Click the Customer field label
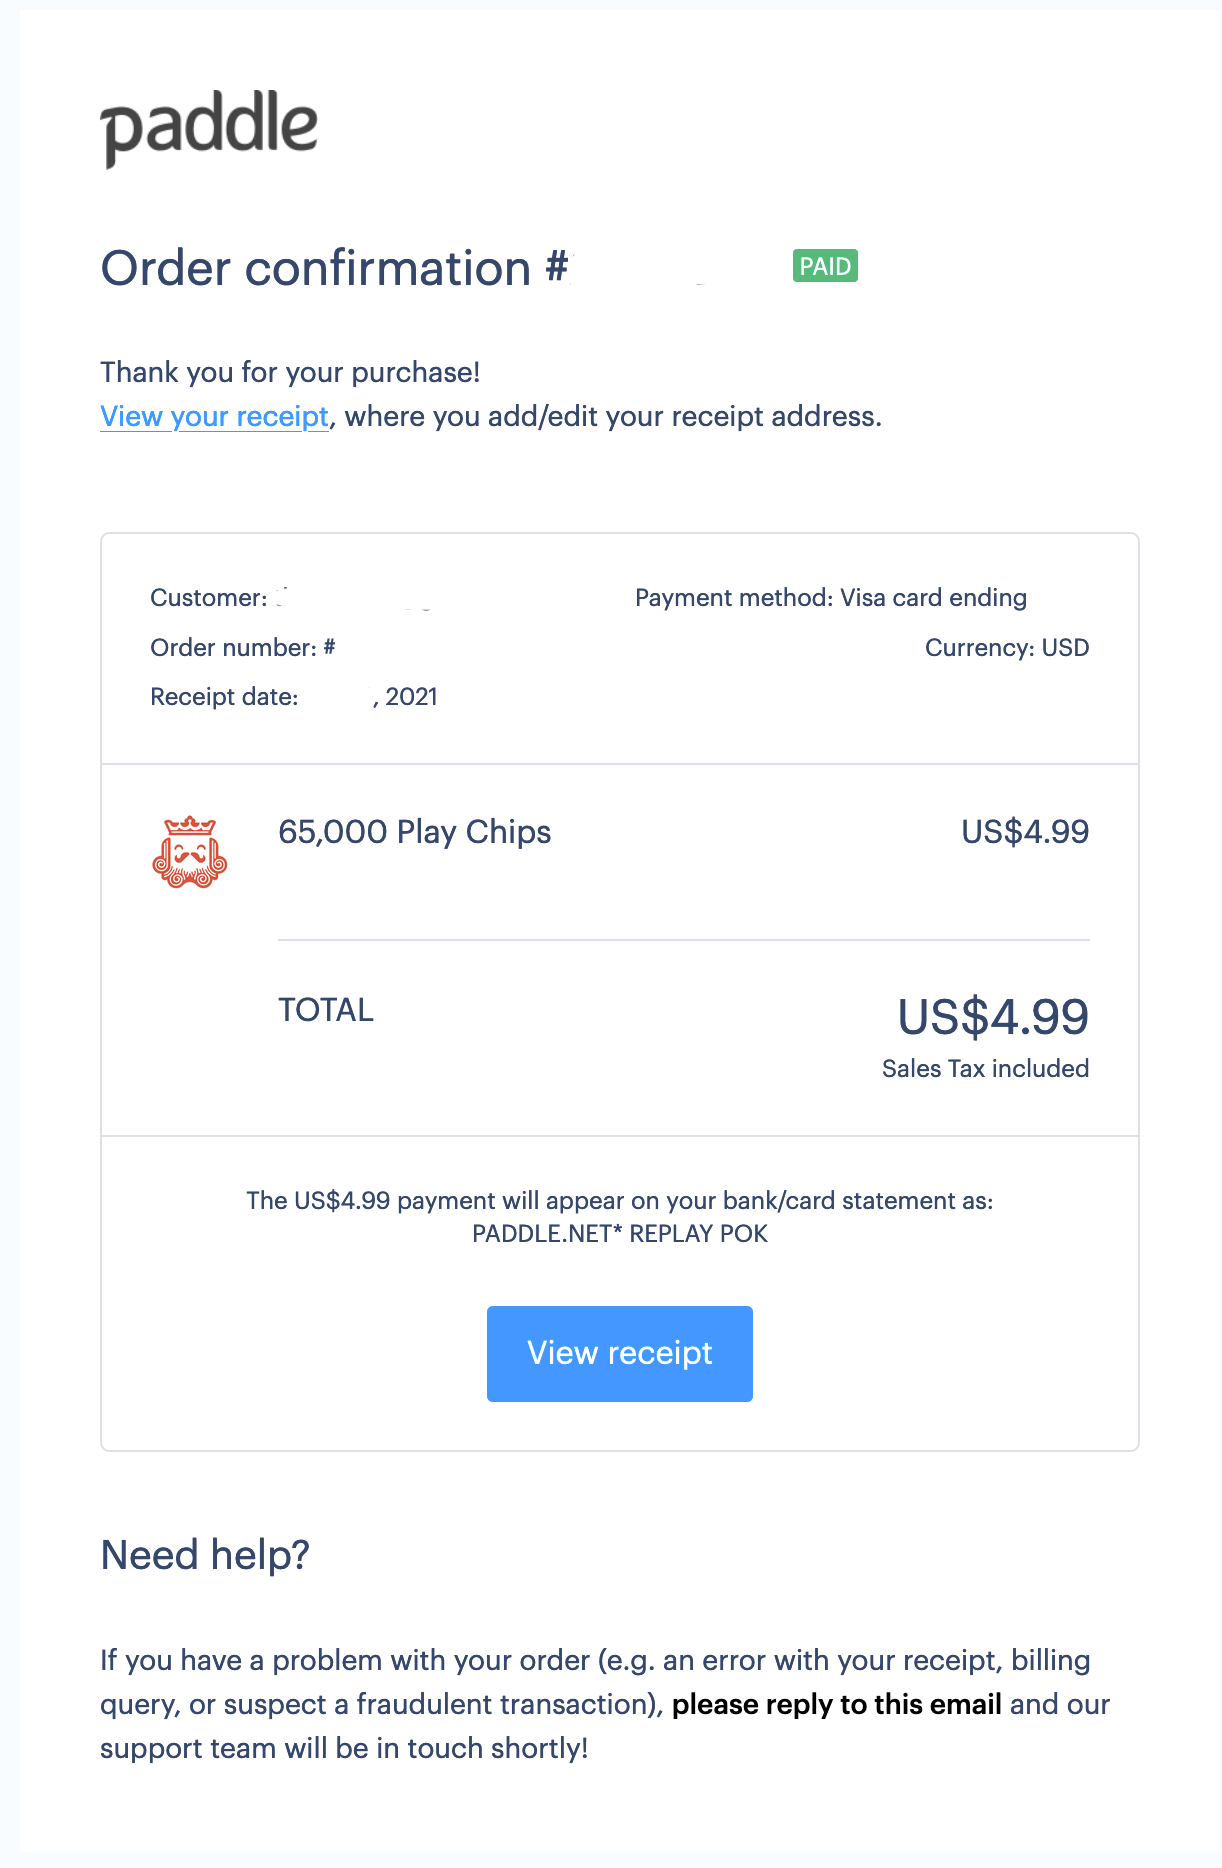1222x1868 pixels. pos(208,598)
